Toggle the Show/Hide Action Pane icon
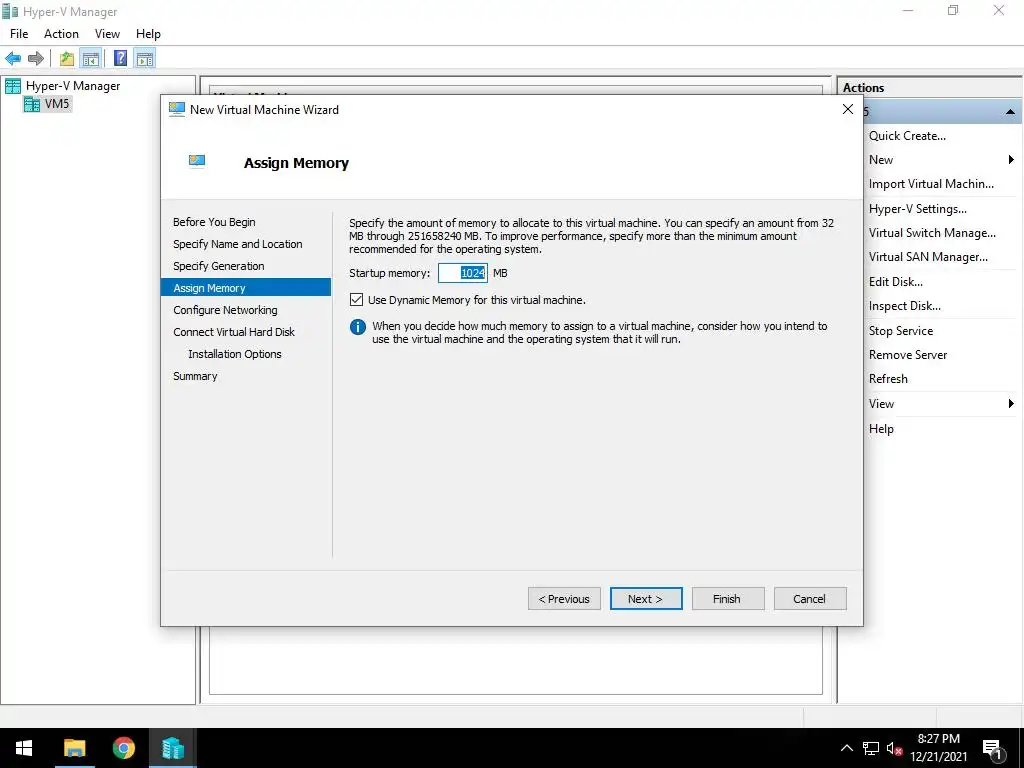Image resolution: width=1024 pixels, height=768 pixels. (x=145, y=59)
